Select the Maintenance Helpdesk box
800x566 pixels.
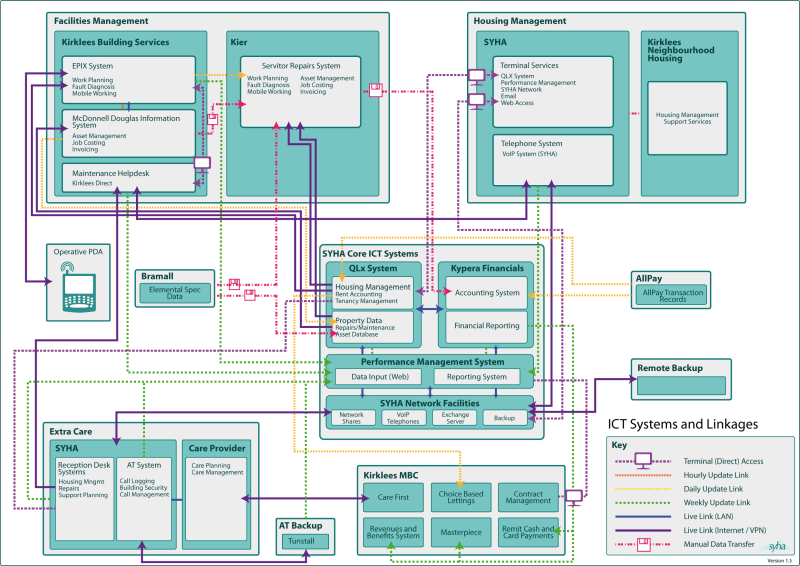129,178
